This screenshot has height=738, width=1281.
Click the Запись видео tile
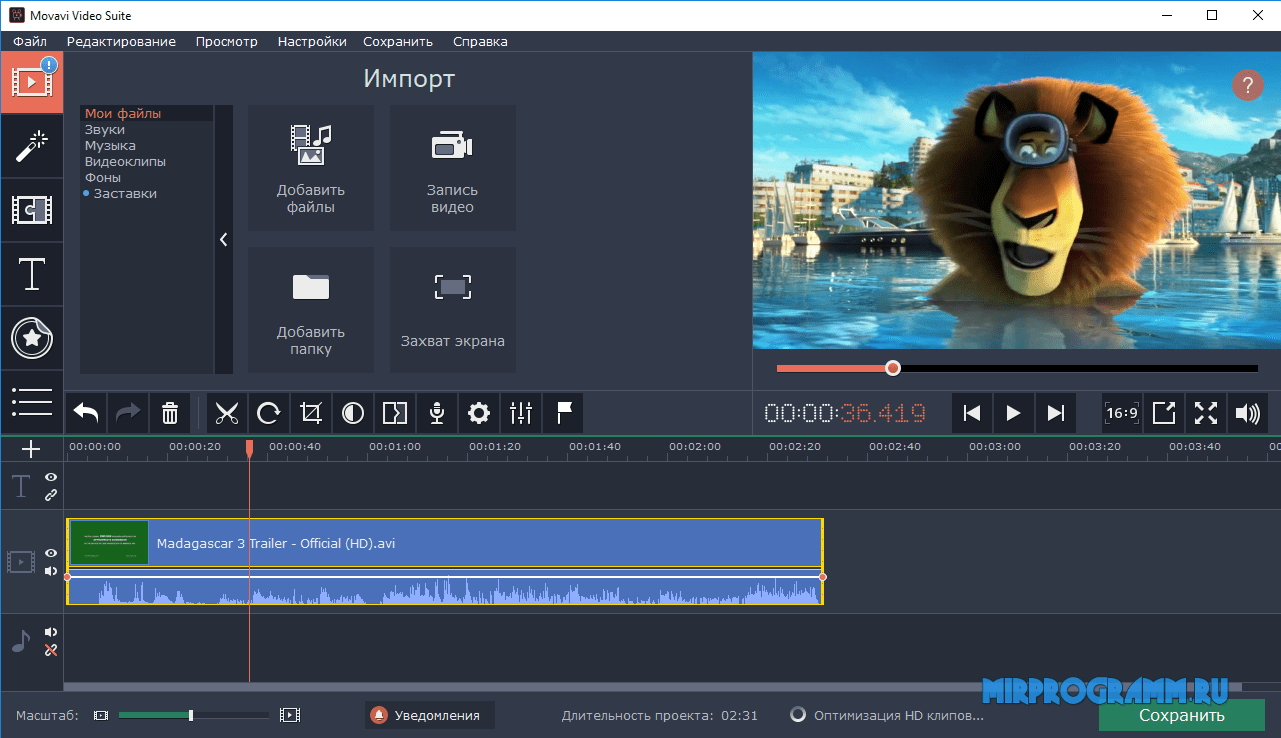pyautogui.click(x=453, y=168)
